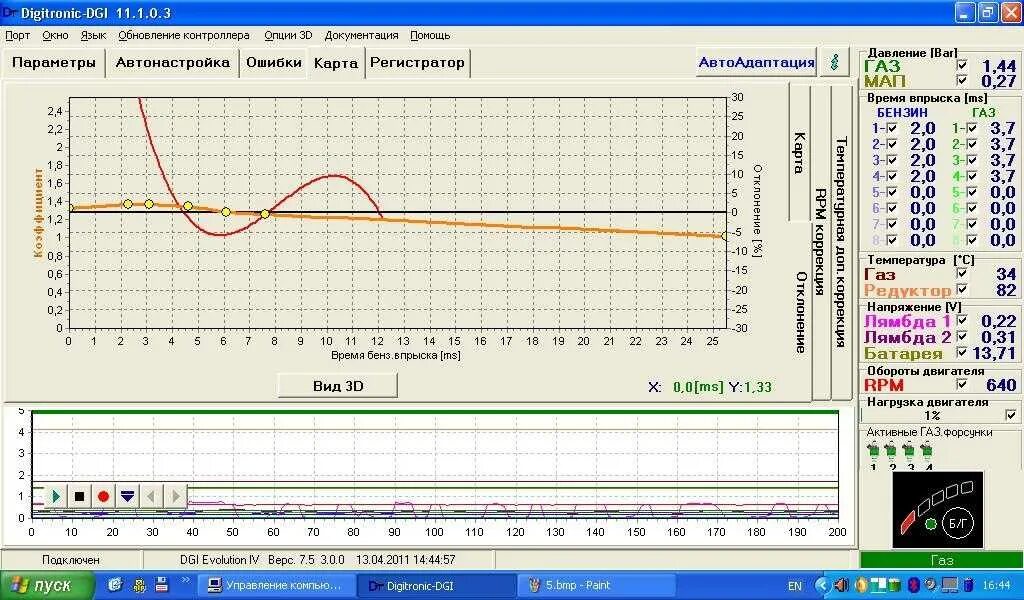
Task: Begin recording with the red circle button
Action: point(103,496)
